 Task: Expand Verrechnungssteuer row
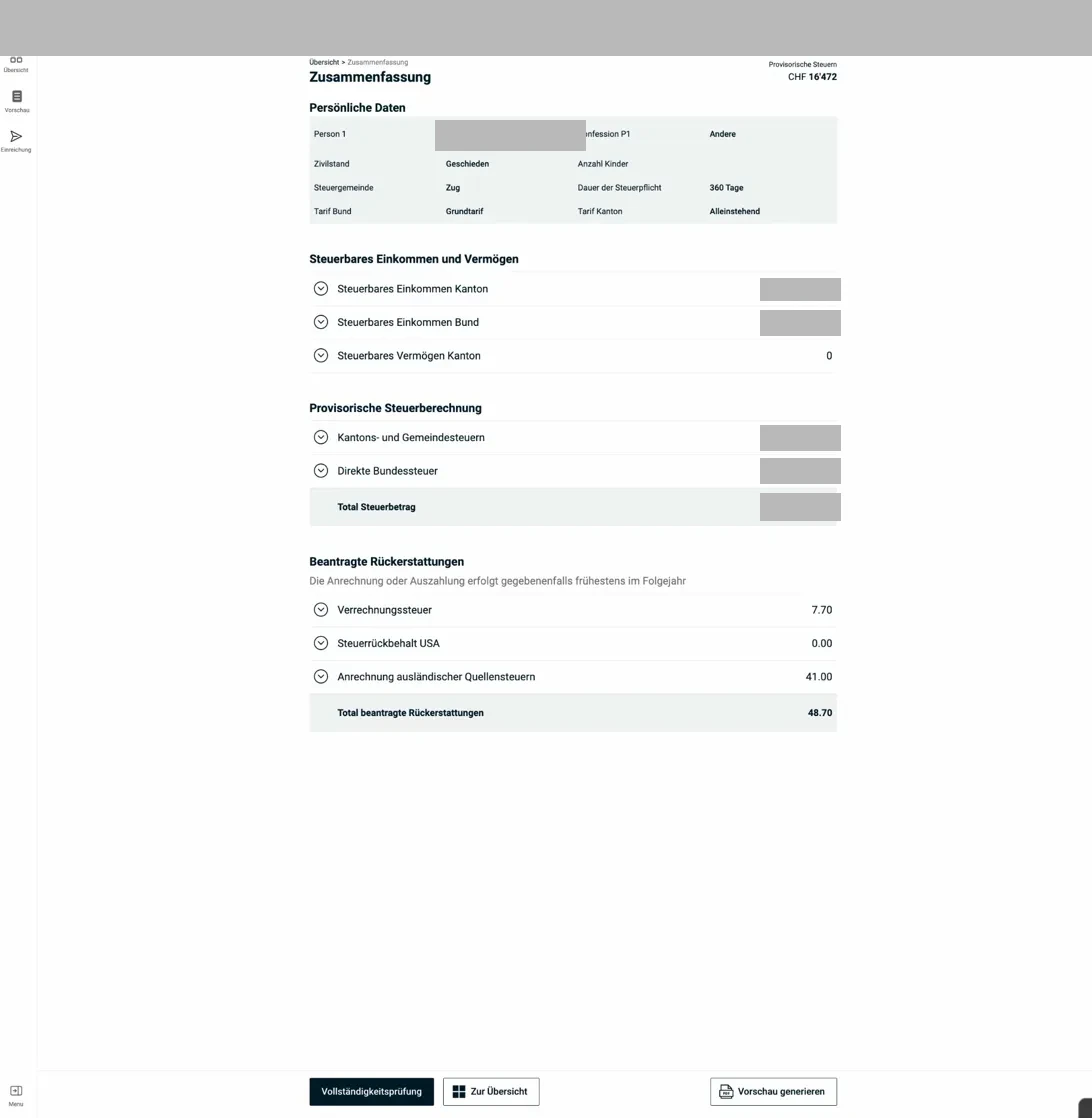321,609
